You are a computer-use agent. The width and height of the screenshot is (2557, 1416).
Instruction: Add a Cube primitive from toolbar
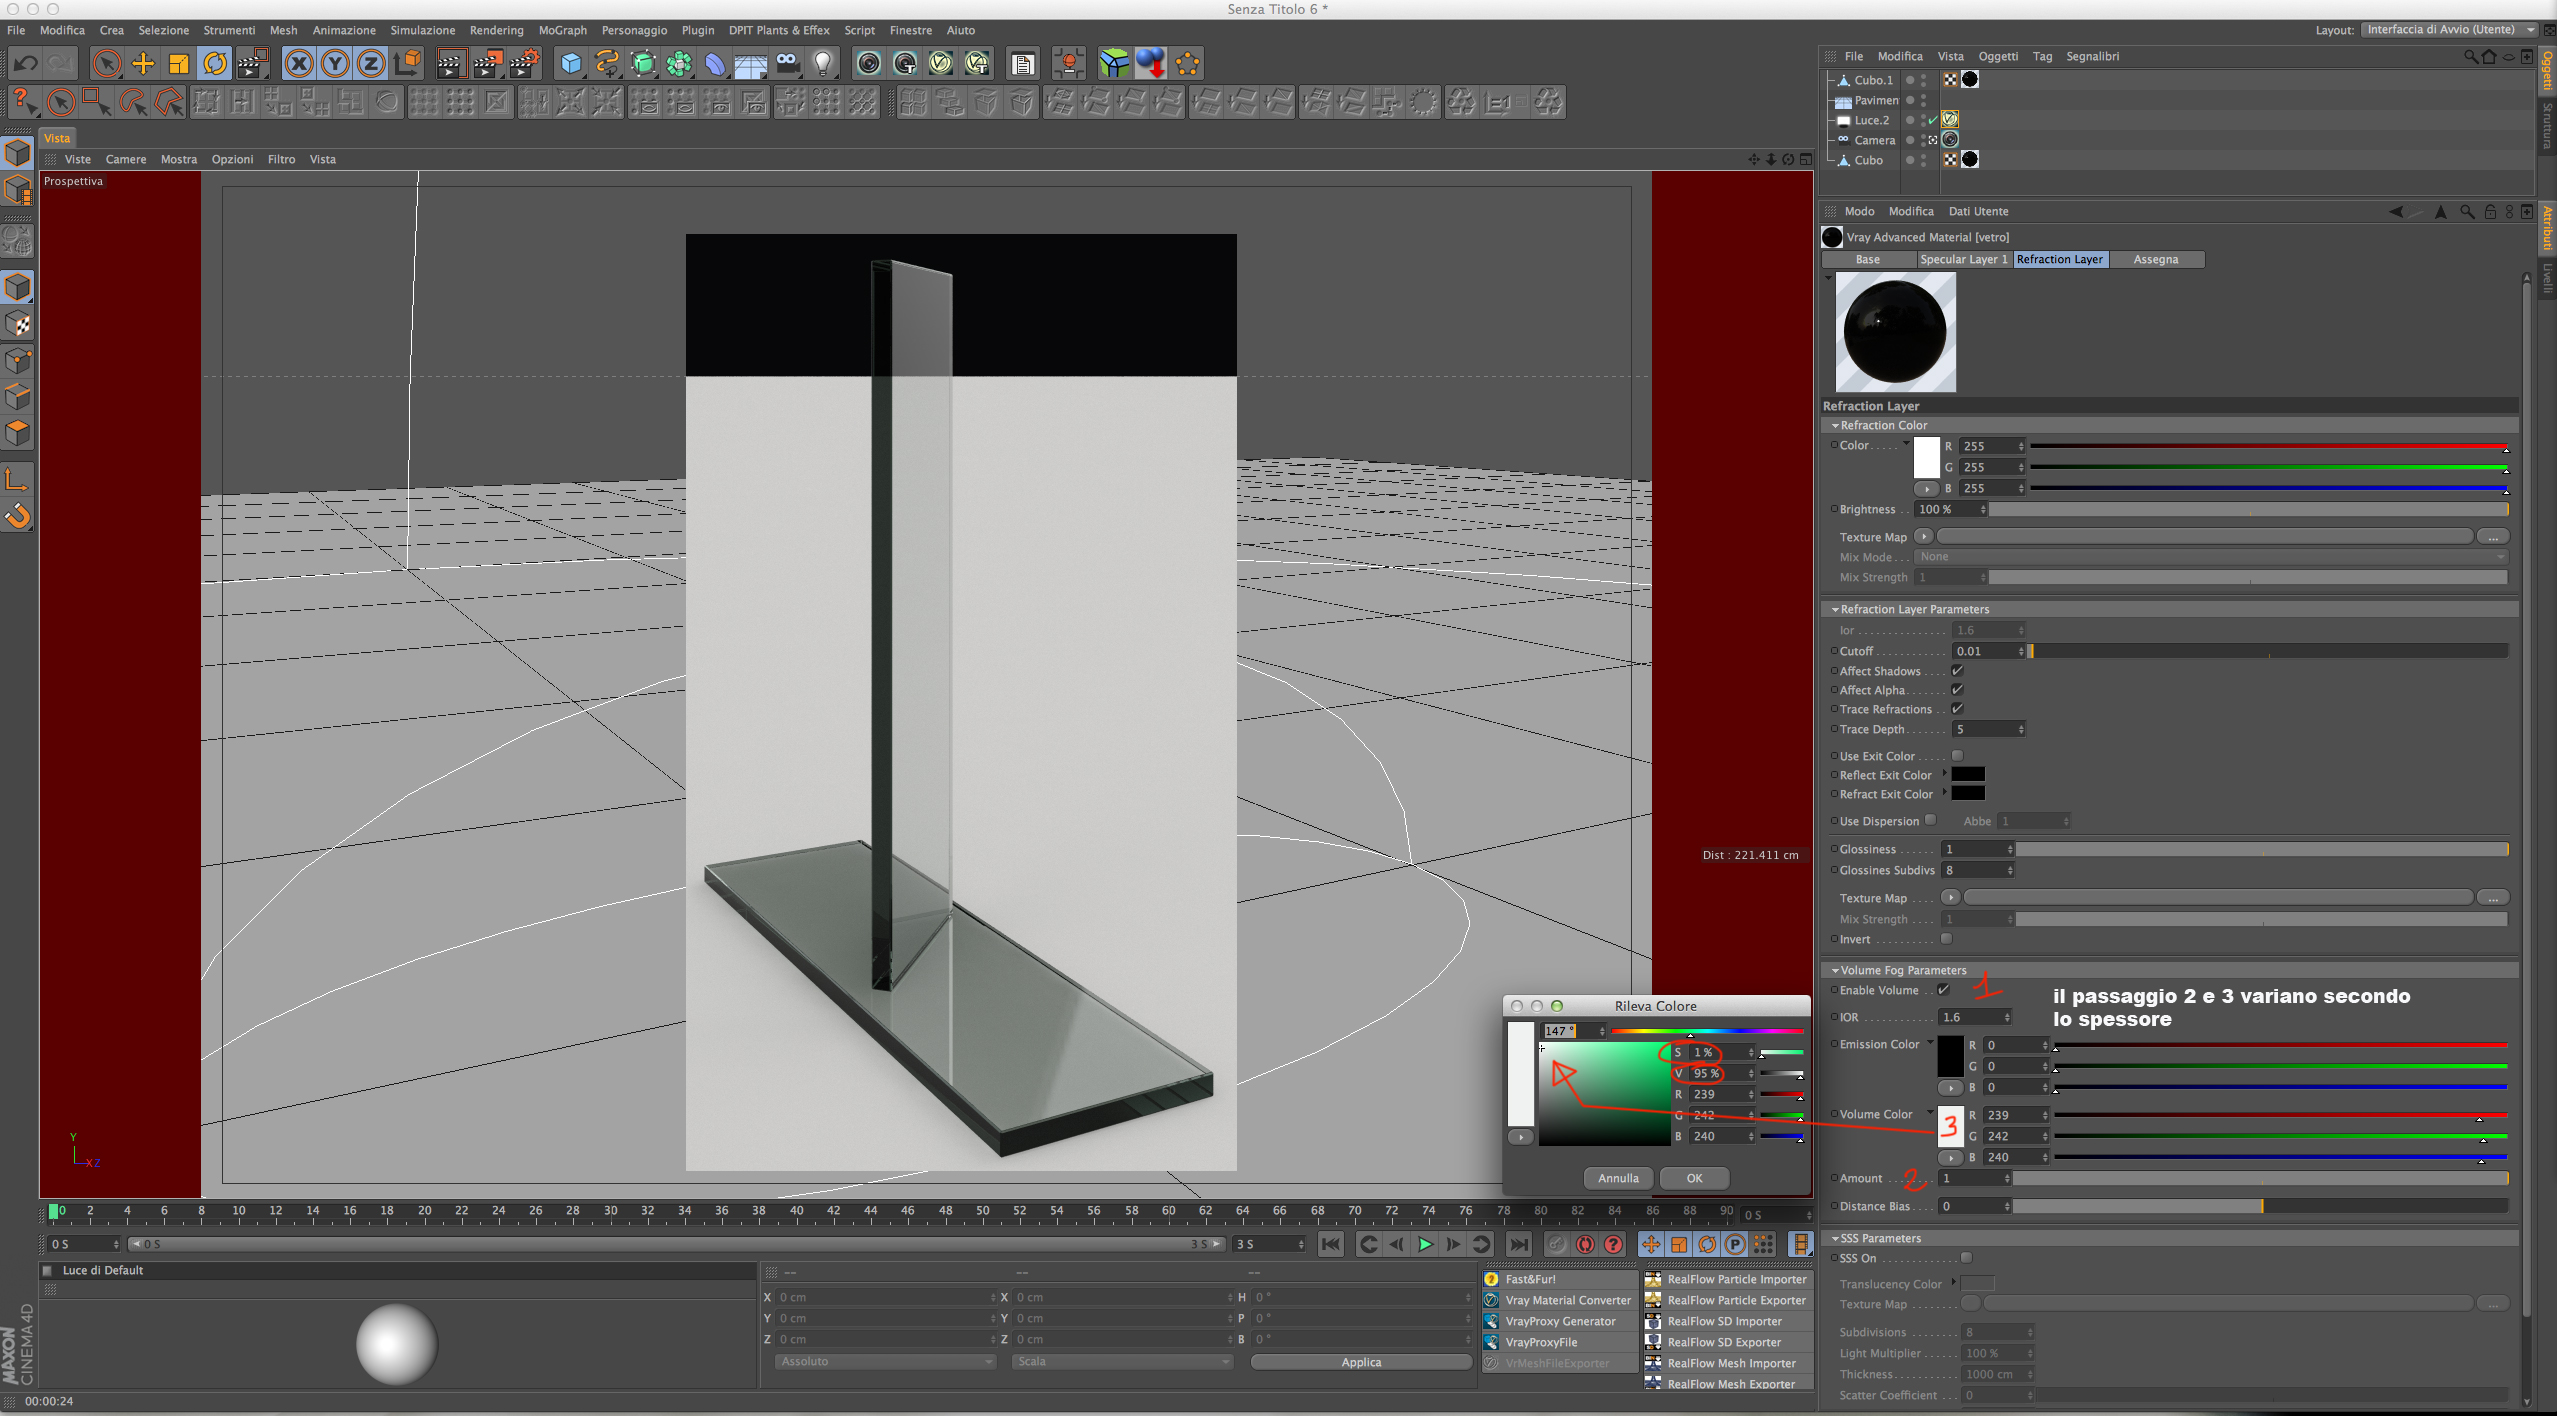coord(571,64)
